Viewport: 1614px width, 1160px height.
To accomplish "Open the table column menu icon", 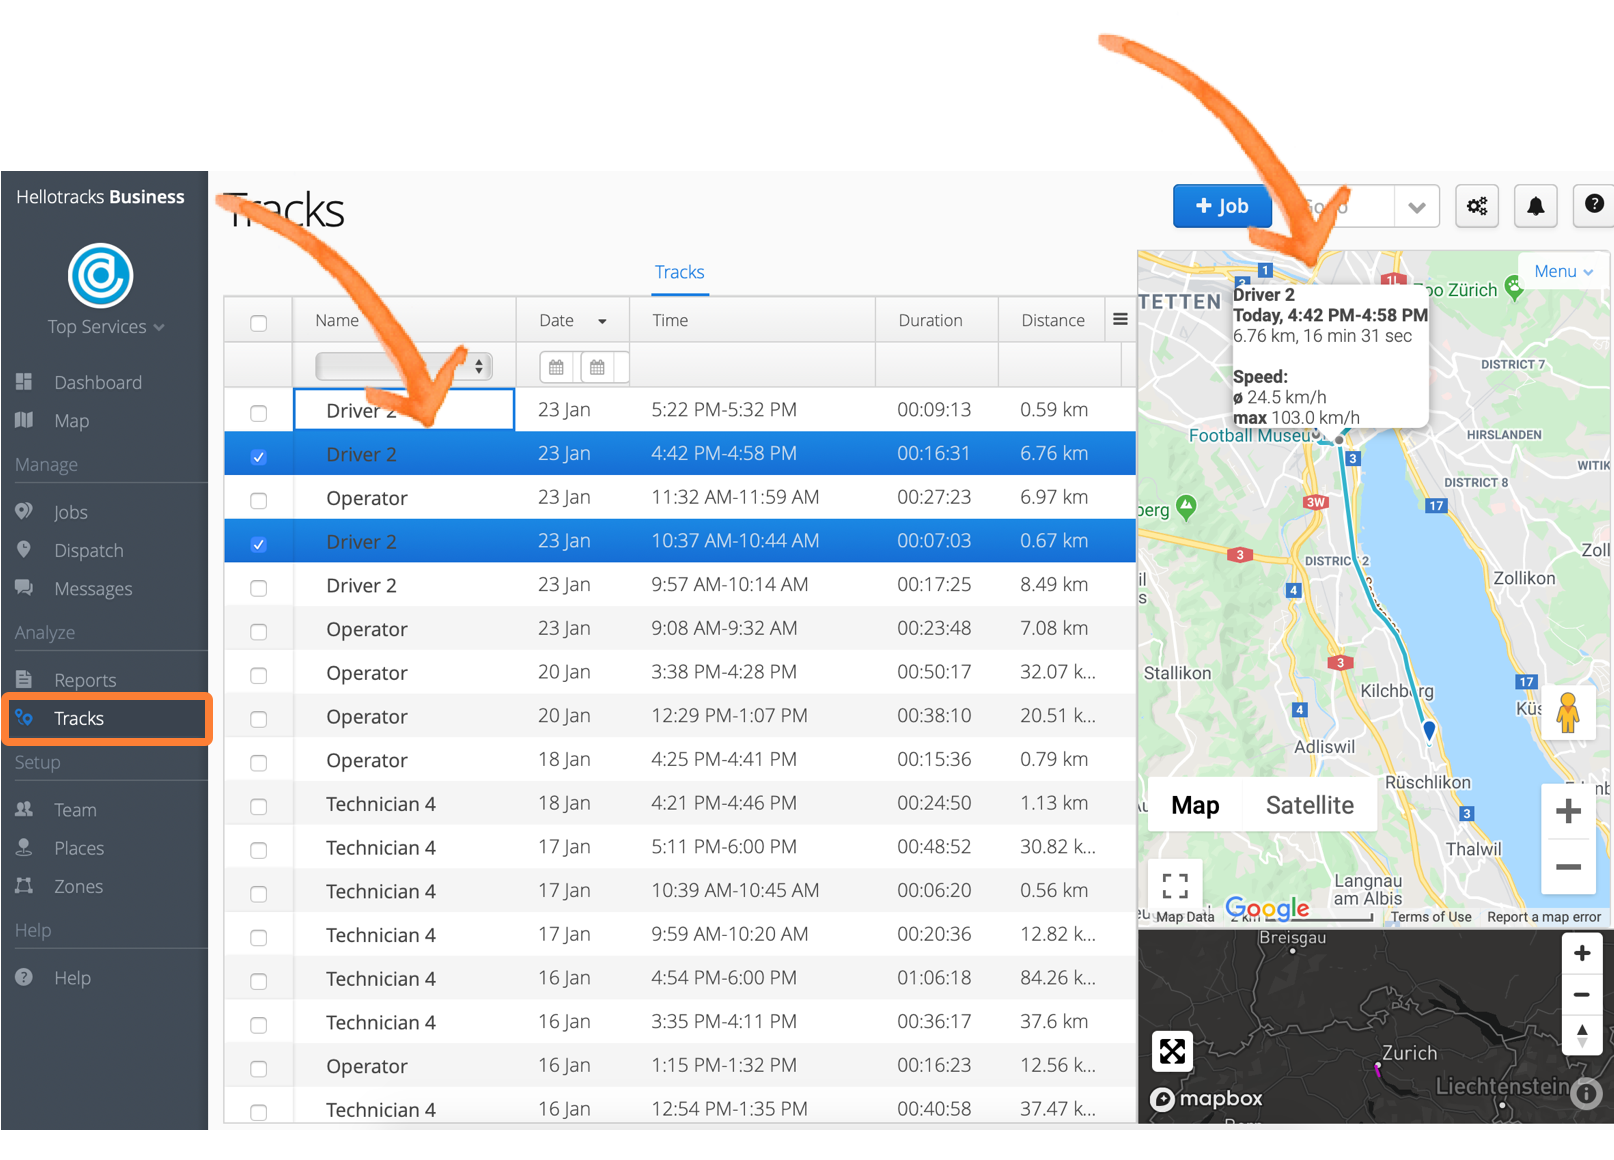I will coord(1120,319).
